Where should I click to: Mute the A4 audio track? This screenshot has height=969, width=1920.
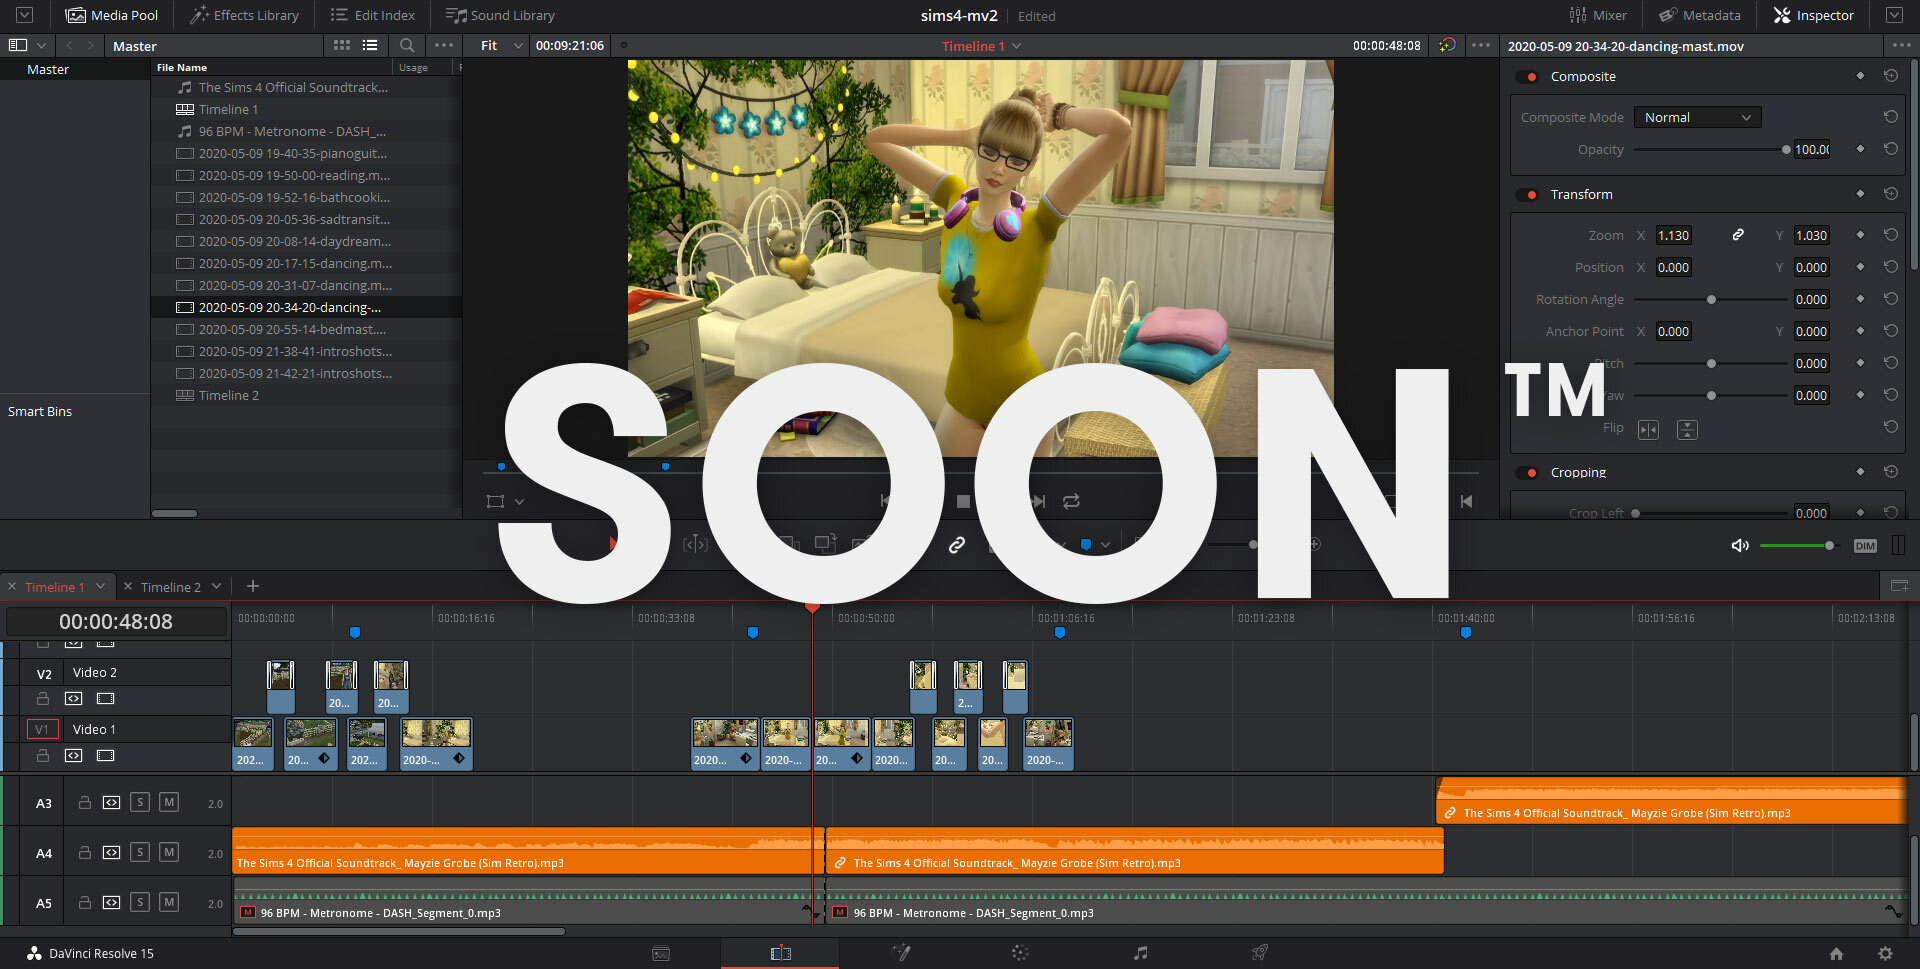pyautogui.click(x=169, y=852)
